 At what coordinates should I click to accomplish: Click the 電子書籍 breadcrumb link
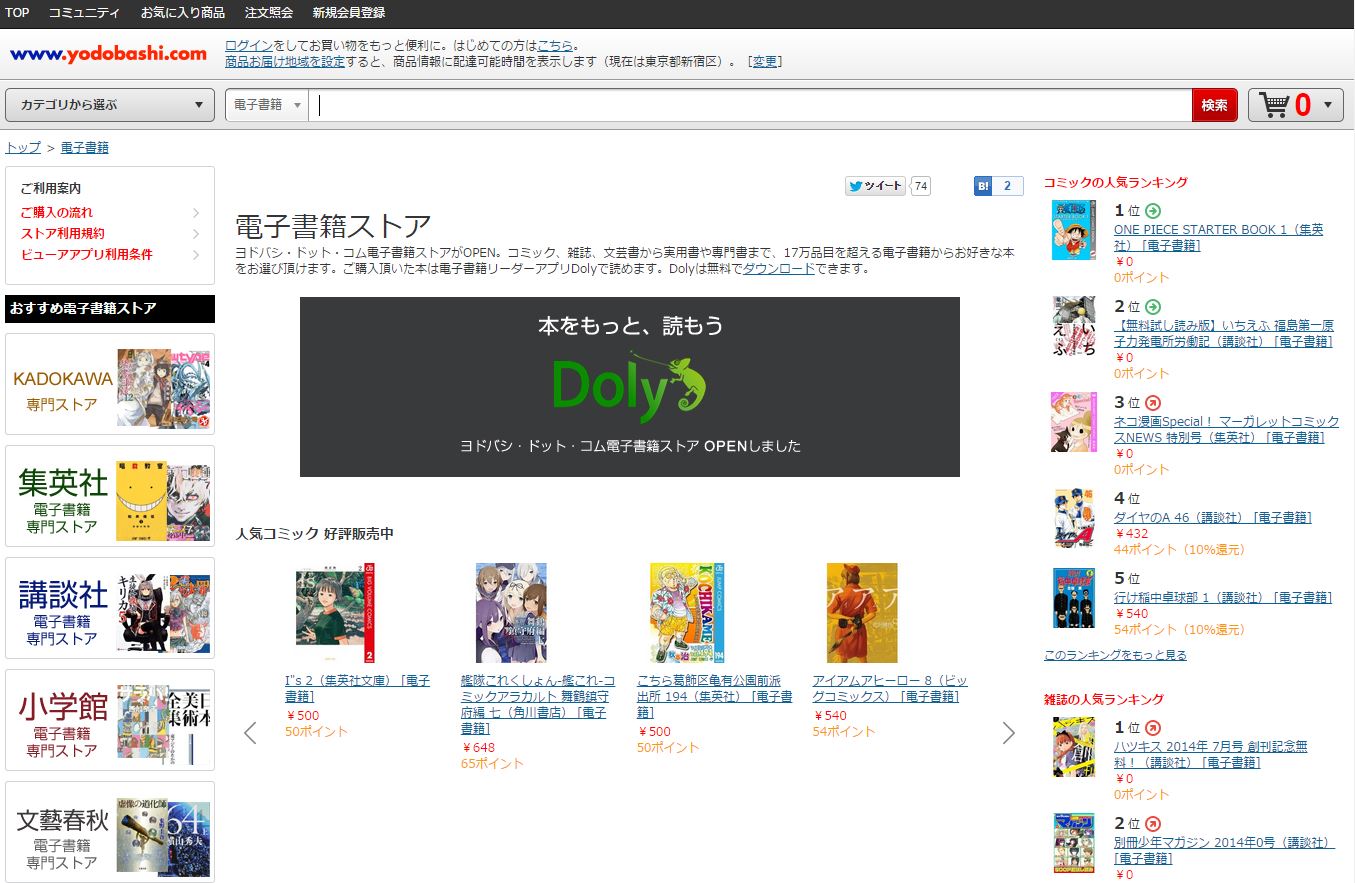(x=84, y=148)
